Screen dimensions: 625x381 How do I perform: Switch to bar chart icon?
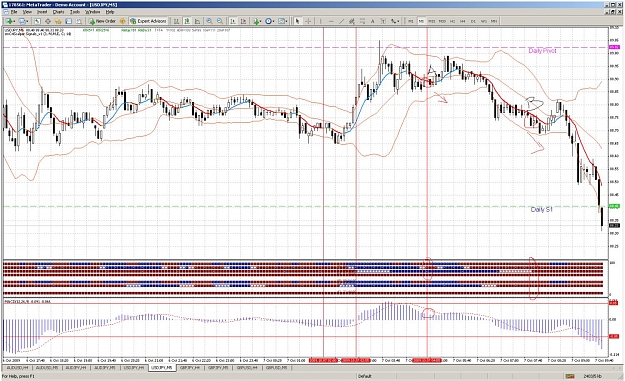(176, 21)
